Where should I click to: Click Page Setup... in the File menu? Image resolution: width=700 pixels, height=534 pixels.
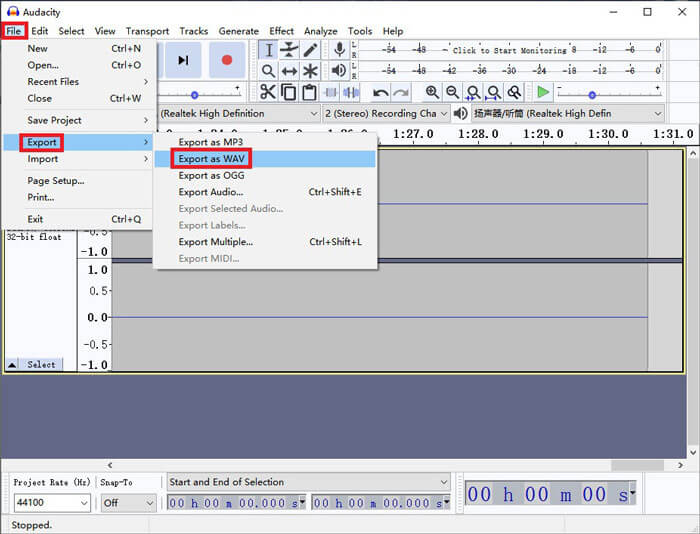[79, 181]
